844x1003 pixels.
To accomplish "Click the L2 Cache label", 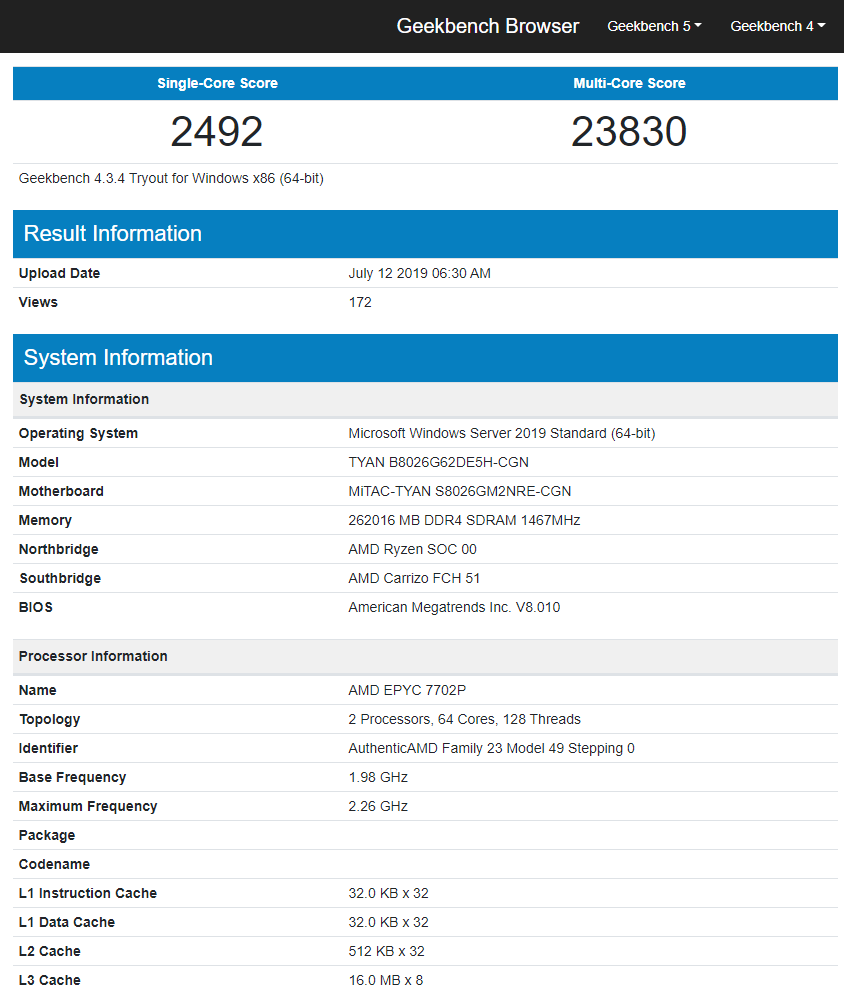I will pos(50,951).
